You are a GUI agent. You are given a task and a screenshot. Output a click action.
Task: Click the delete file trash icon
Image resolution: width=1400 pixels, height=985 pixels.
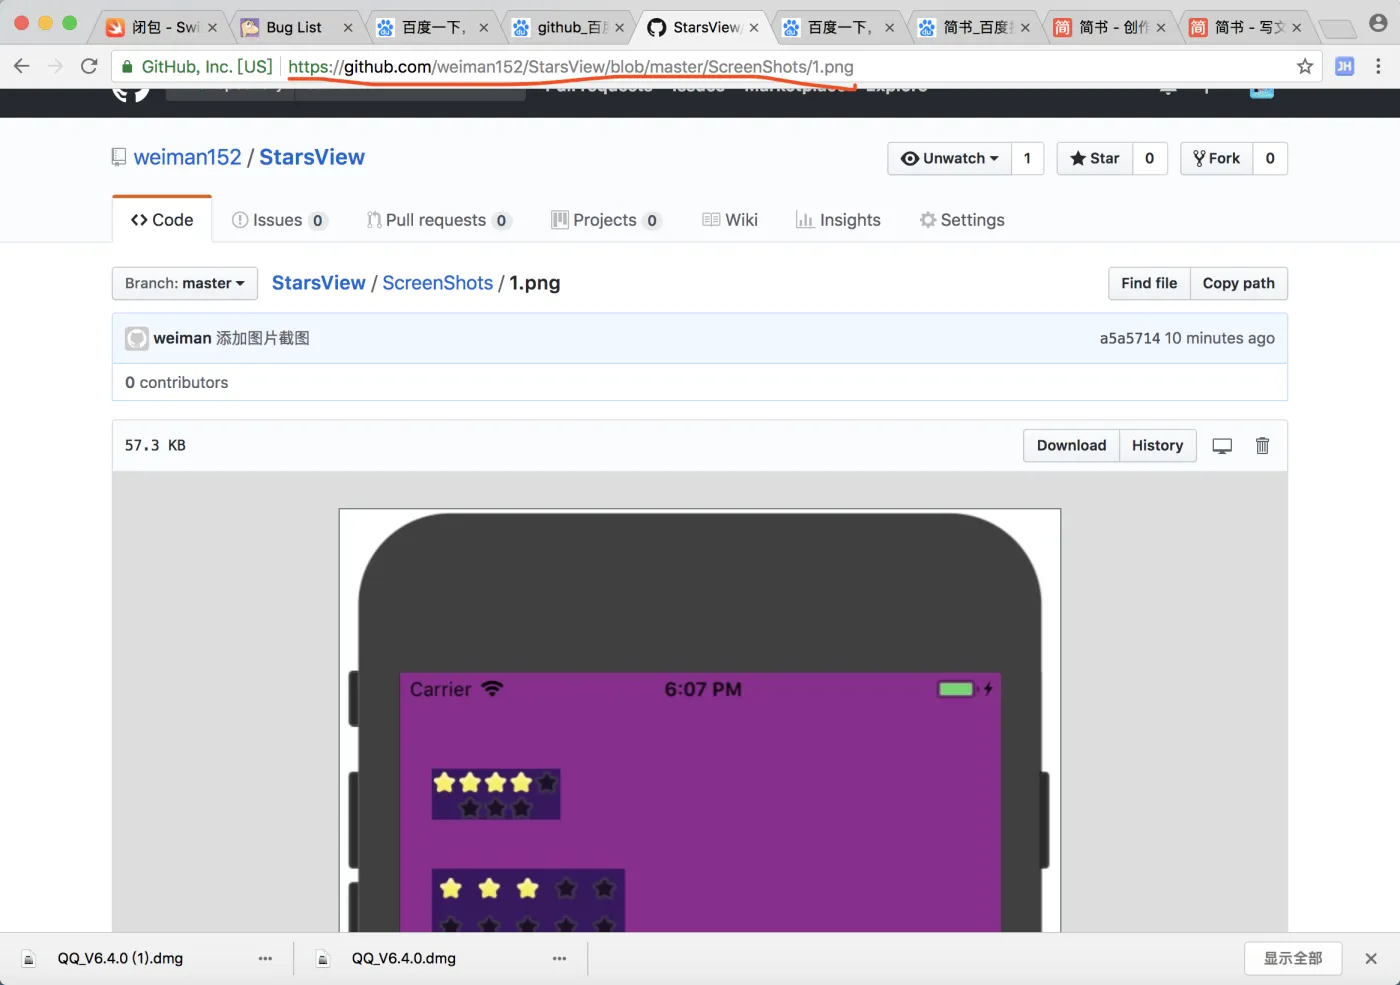[1262, 446]
